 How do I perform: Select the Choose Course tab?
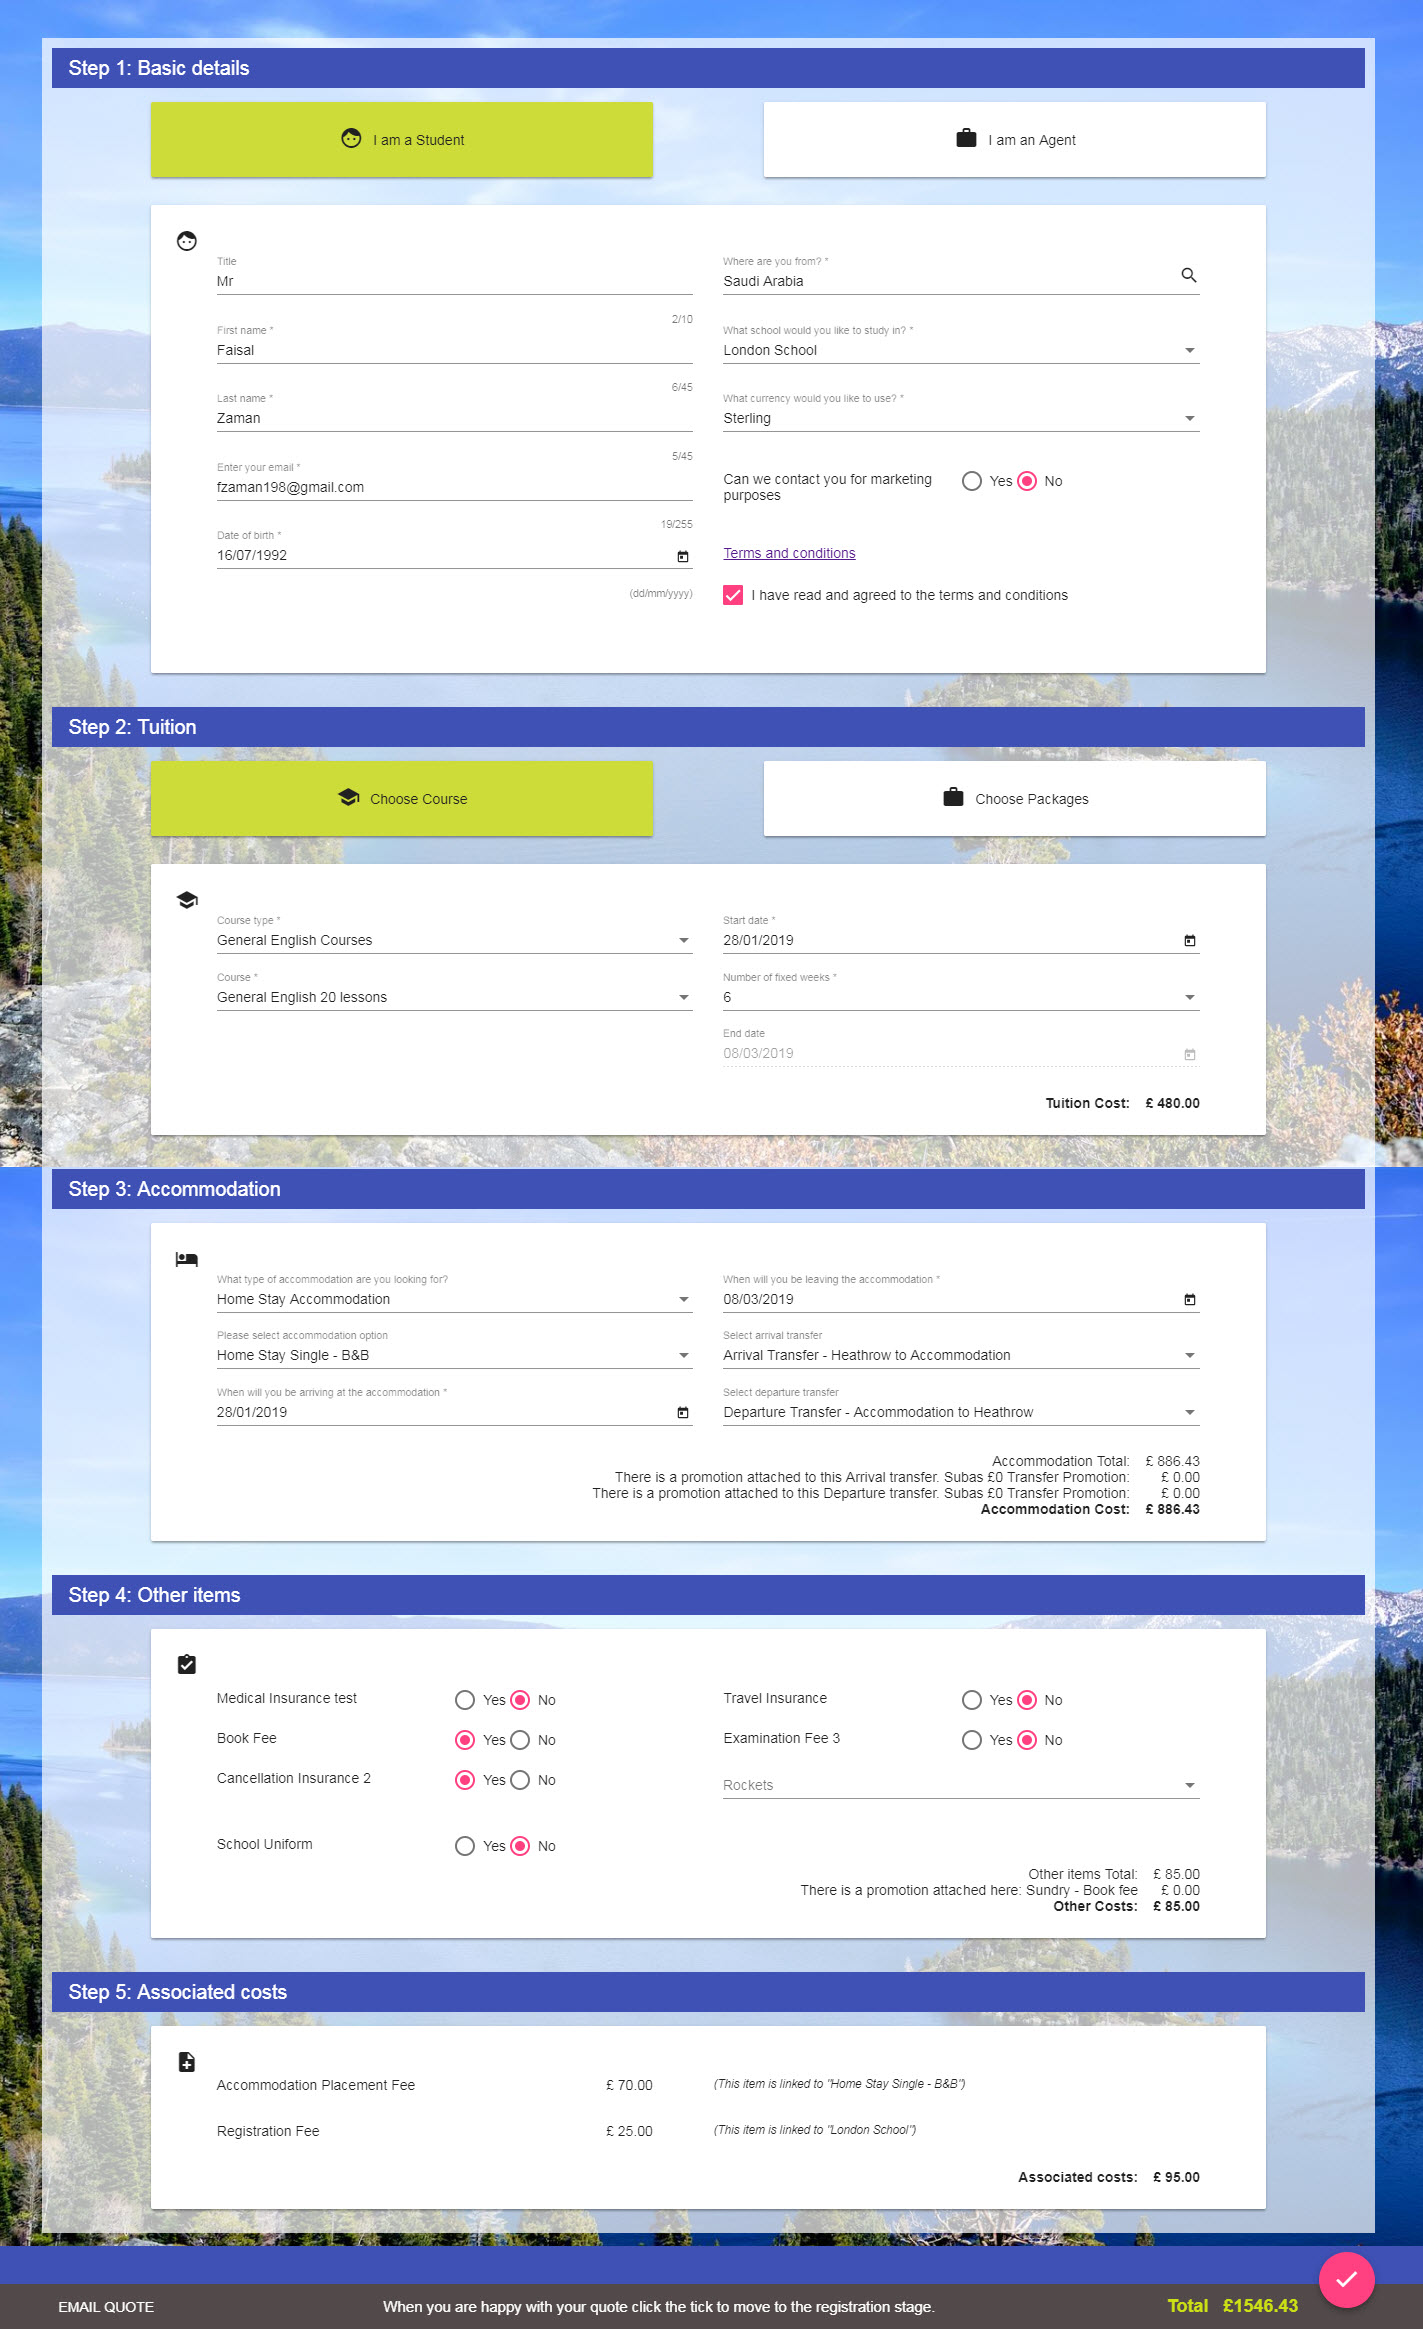pyautogui.click(x=402, y=799)
